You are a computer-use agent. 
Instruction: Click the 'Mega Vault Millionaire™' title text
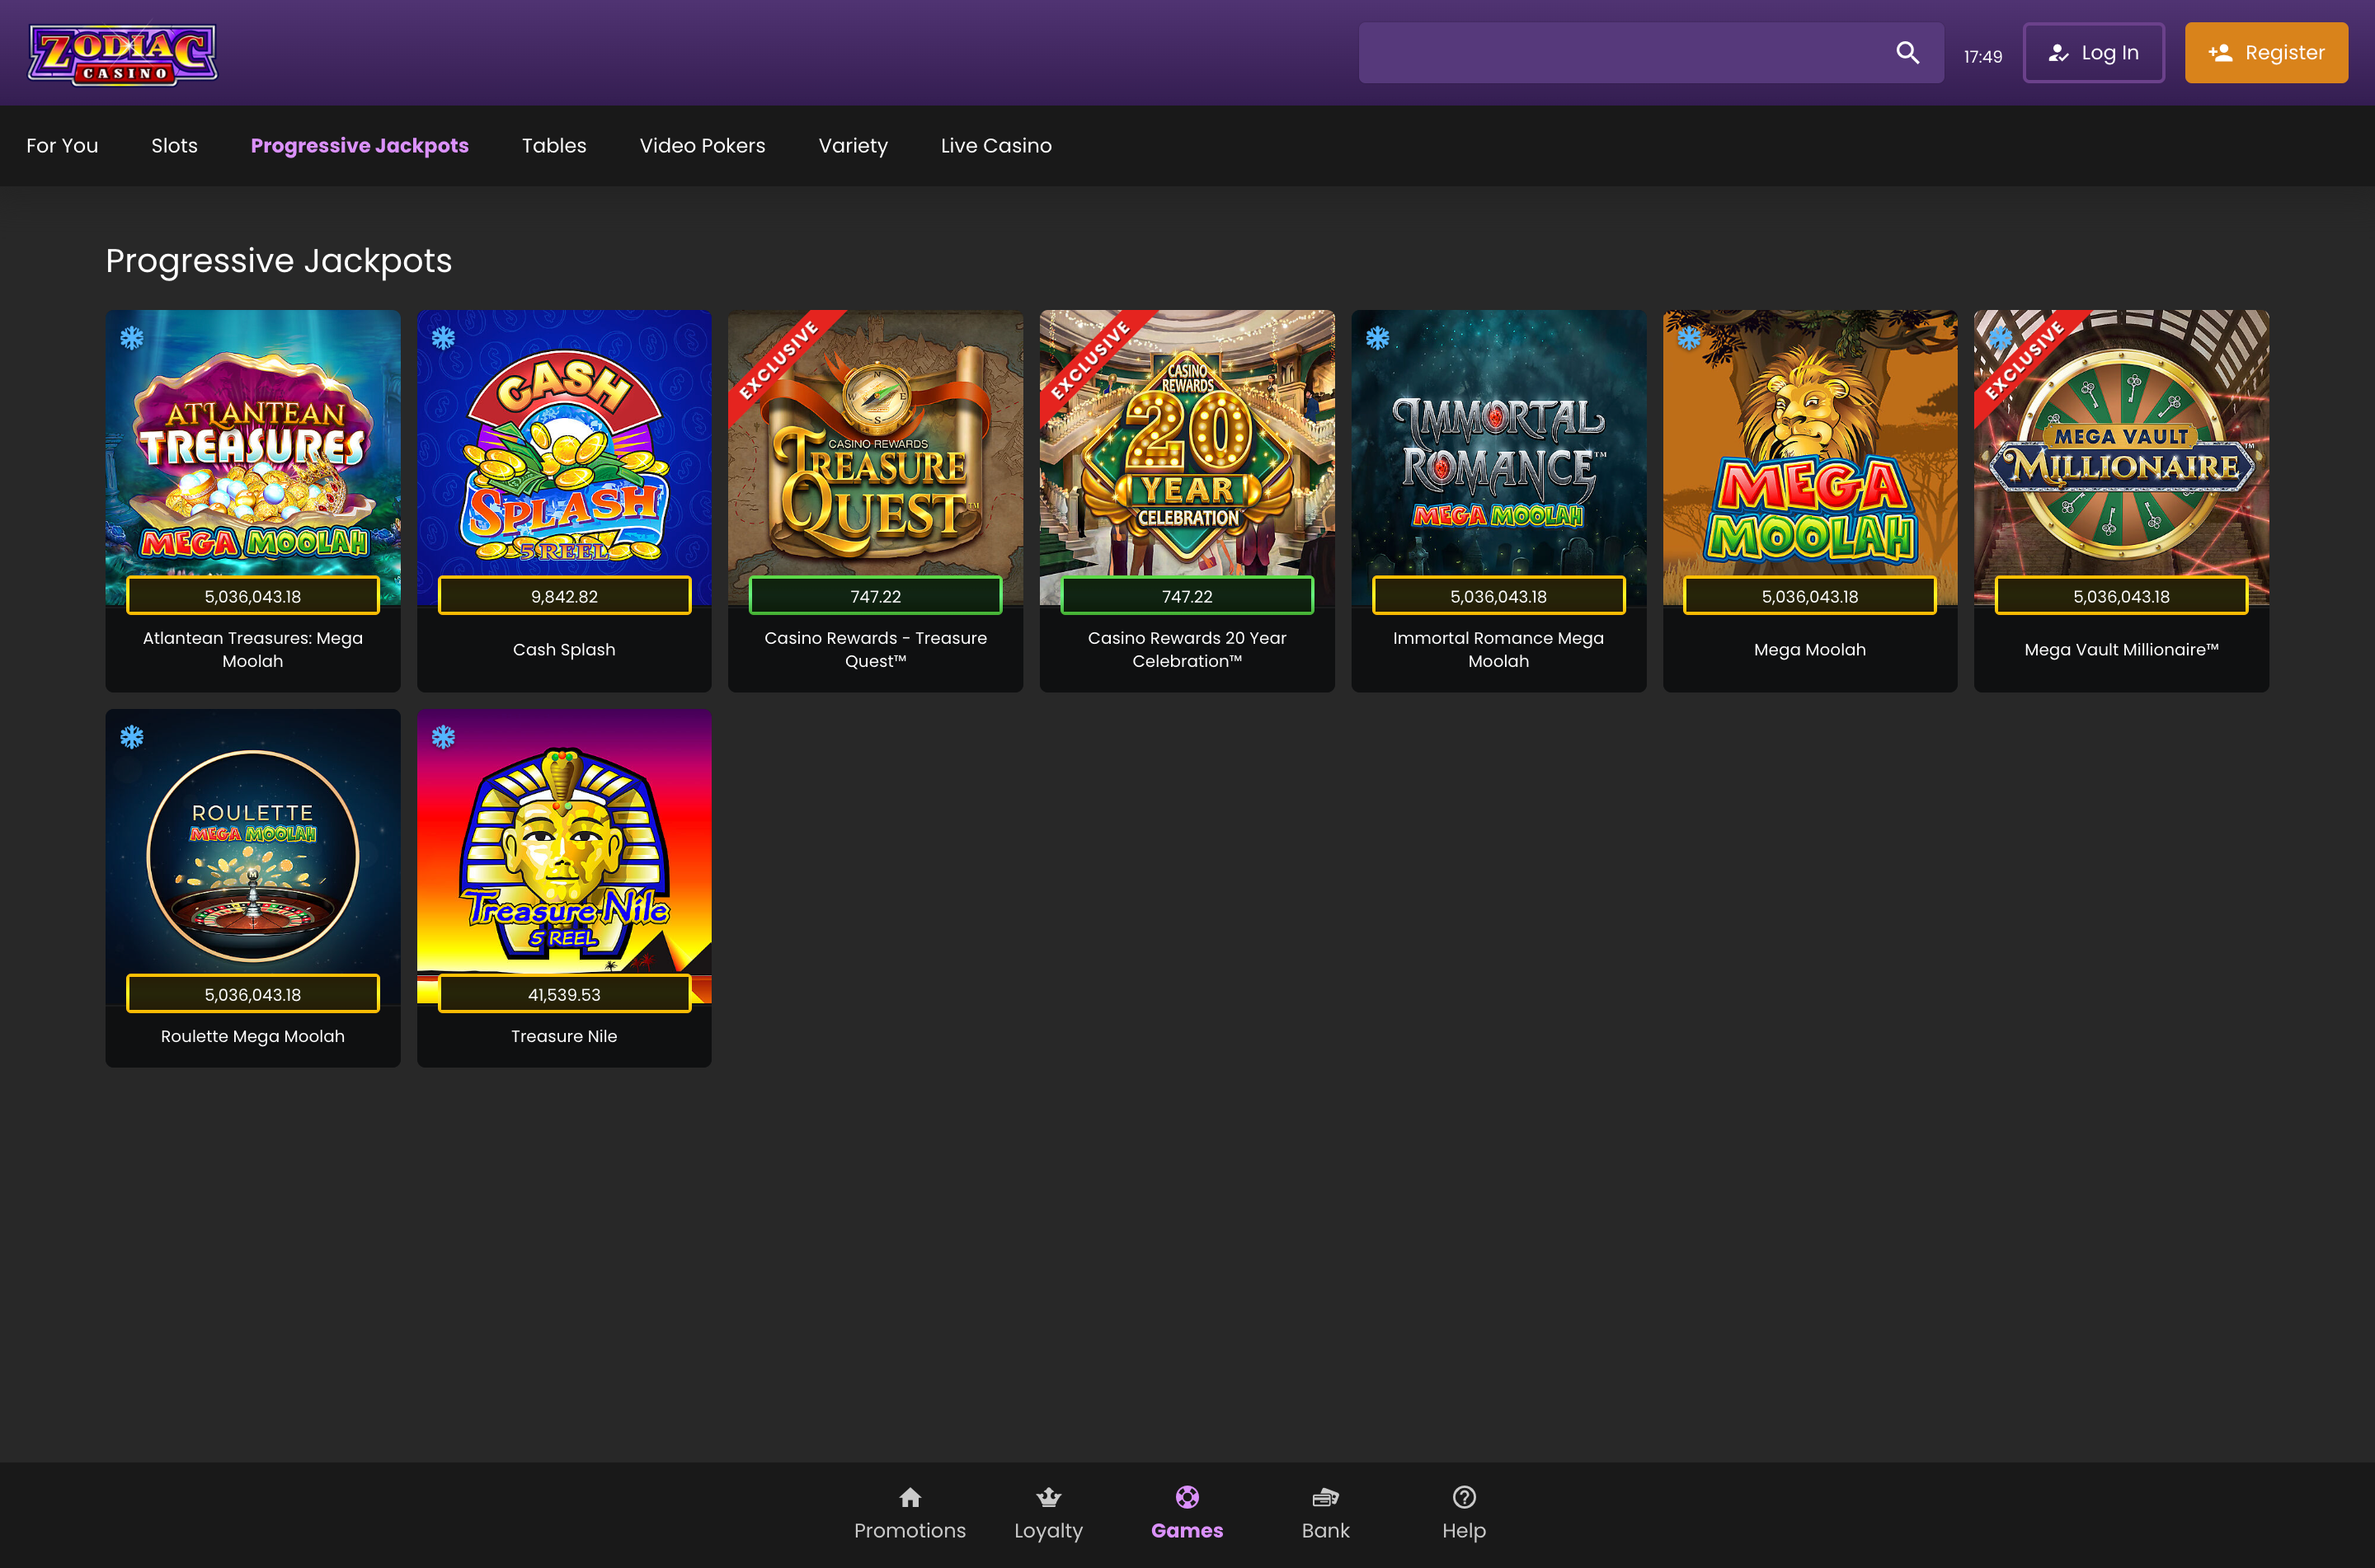[x=2121, y=650]
